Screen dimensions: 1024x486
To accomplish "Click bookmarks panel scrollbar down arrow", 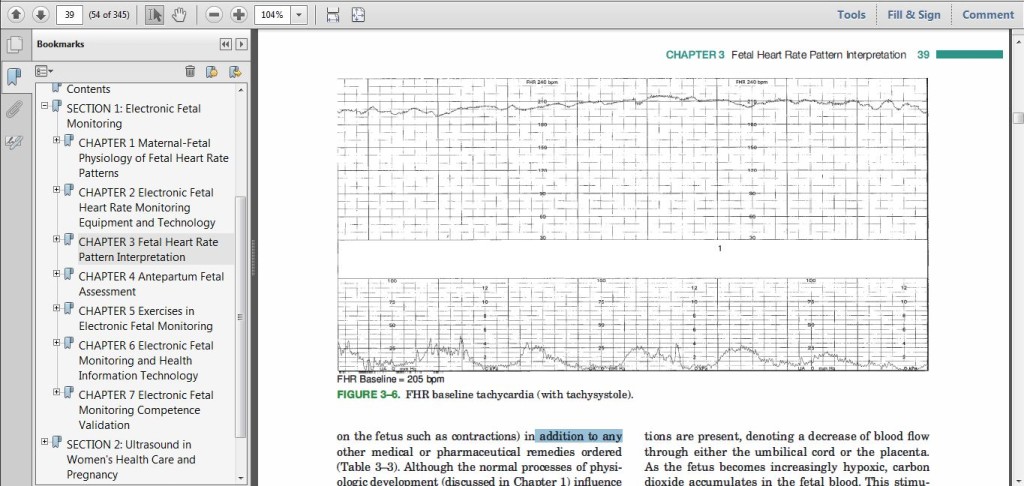I will pyautogui.click(x=241, y=478).
